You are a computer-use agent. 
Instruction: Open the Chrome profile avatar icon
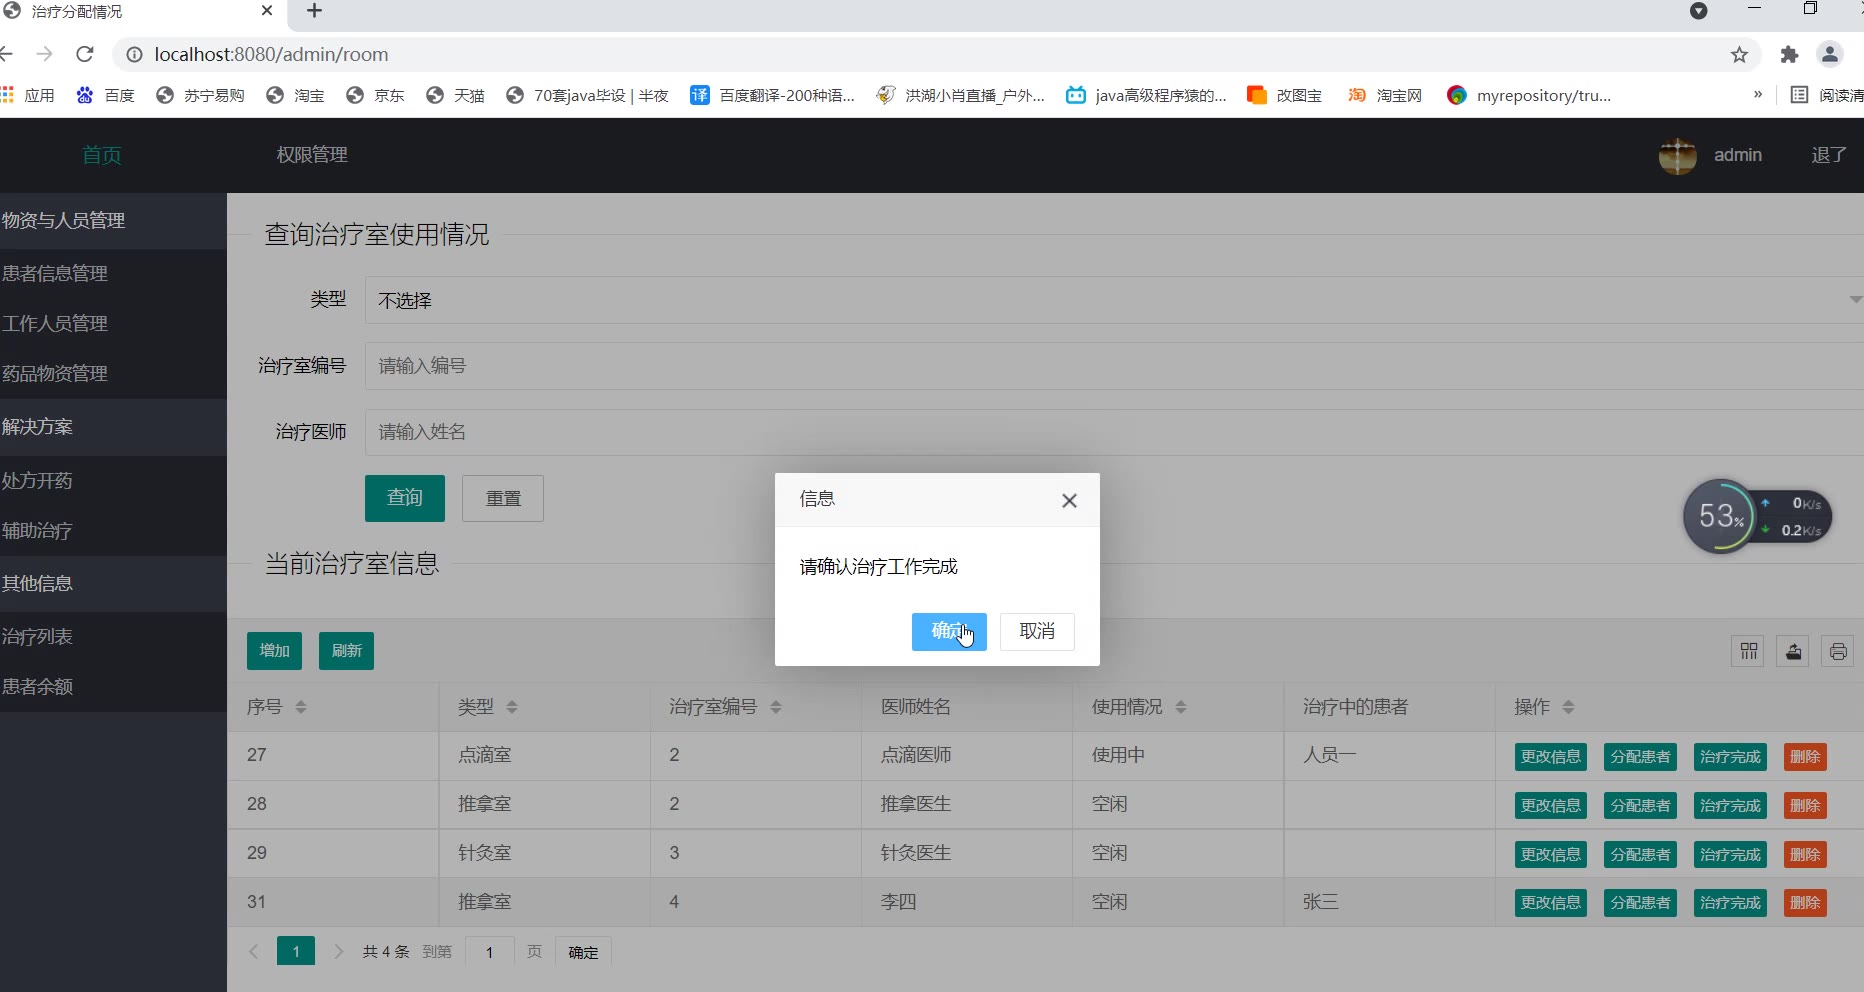click(1830, 54)
